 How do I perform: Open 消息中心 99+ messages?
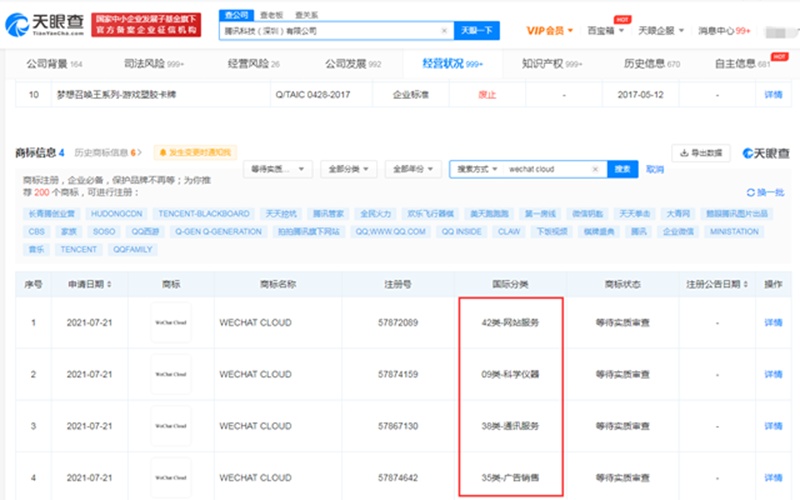pyautogui.click(x=724, y=31)
